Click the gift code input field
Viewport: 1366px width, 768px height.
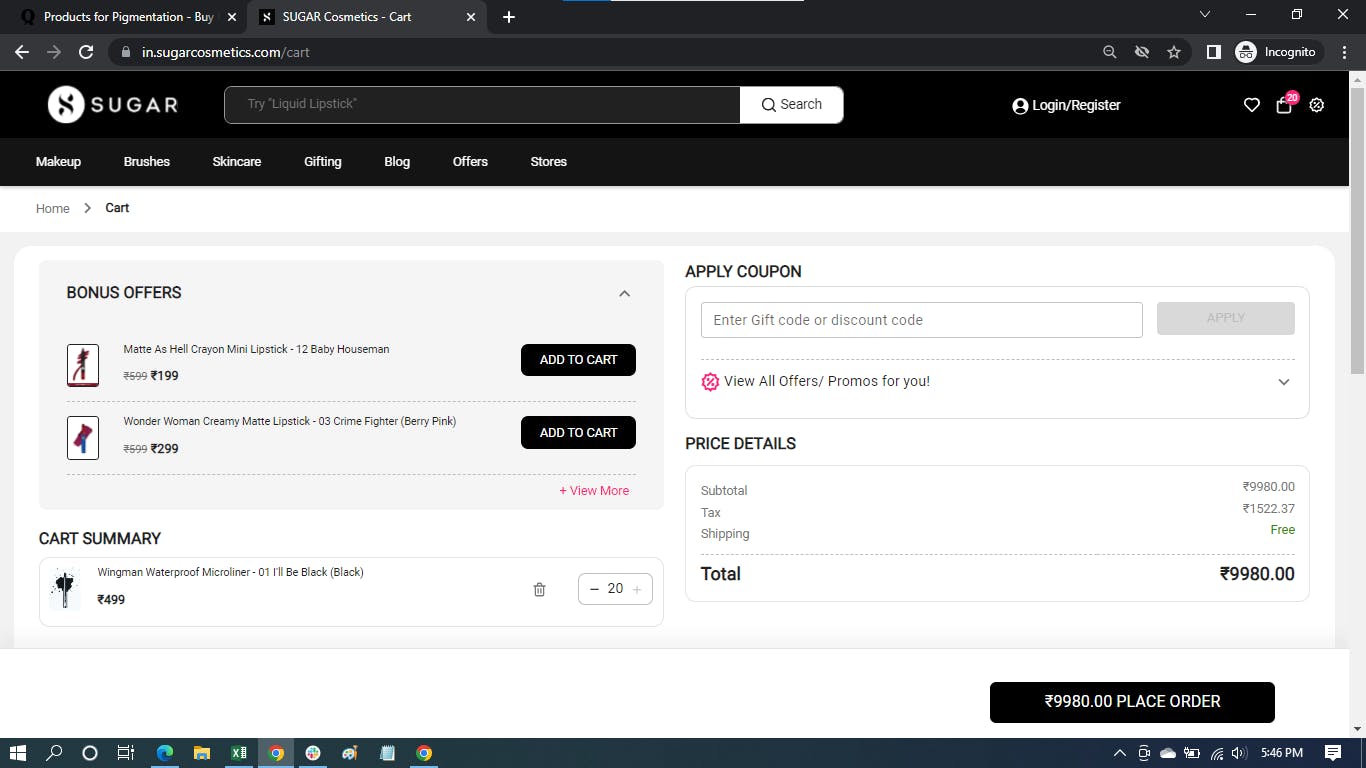[921, 320]
